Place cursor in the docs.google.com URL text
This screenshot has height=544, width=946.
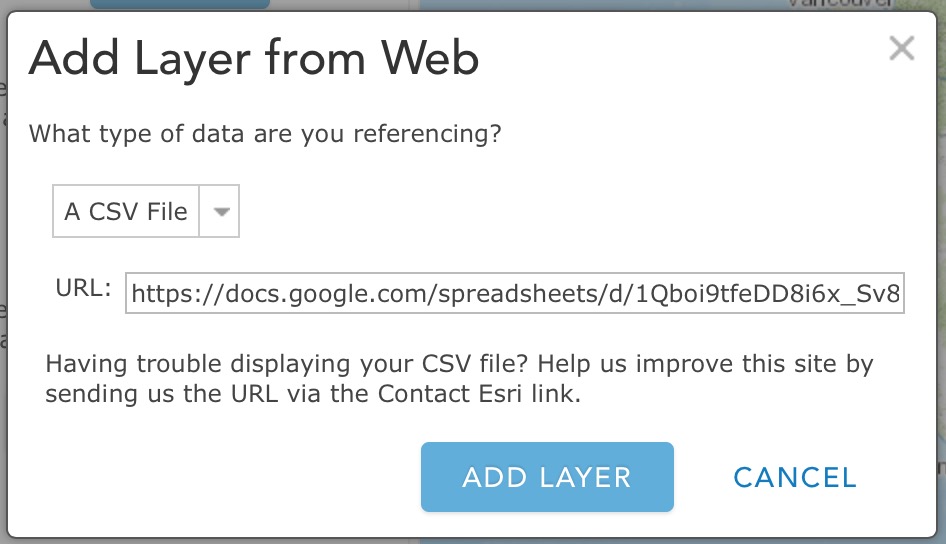pyautogui.click(x=300, y=293)
